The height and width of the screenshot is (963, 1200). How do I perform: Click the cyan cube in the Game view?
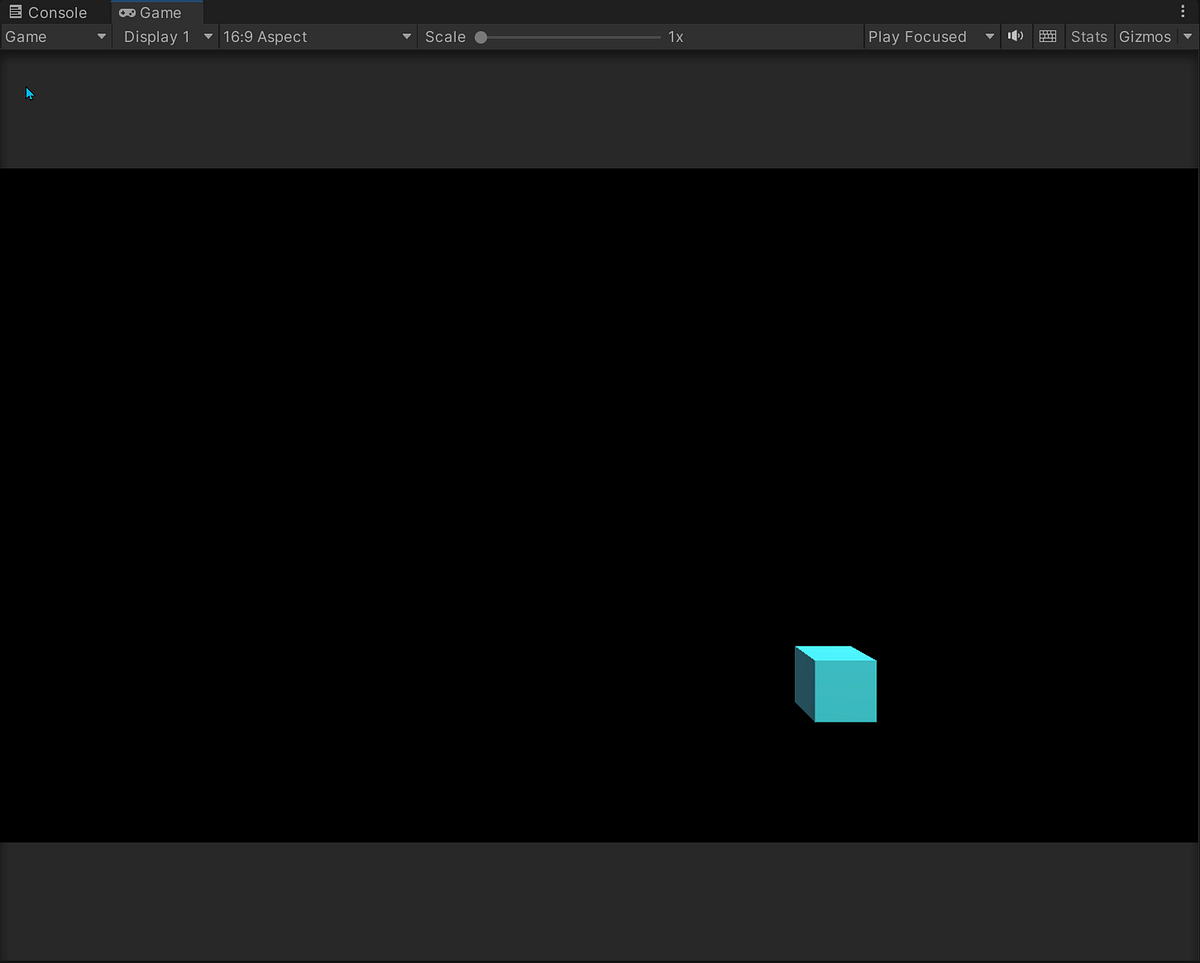click(836, 685)
